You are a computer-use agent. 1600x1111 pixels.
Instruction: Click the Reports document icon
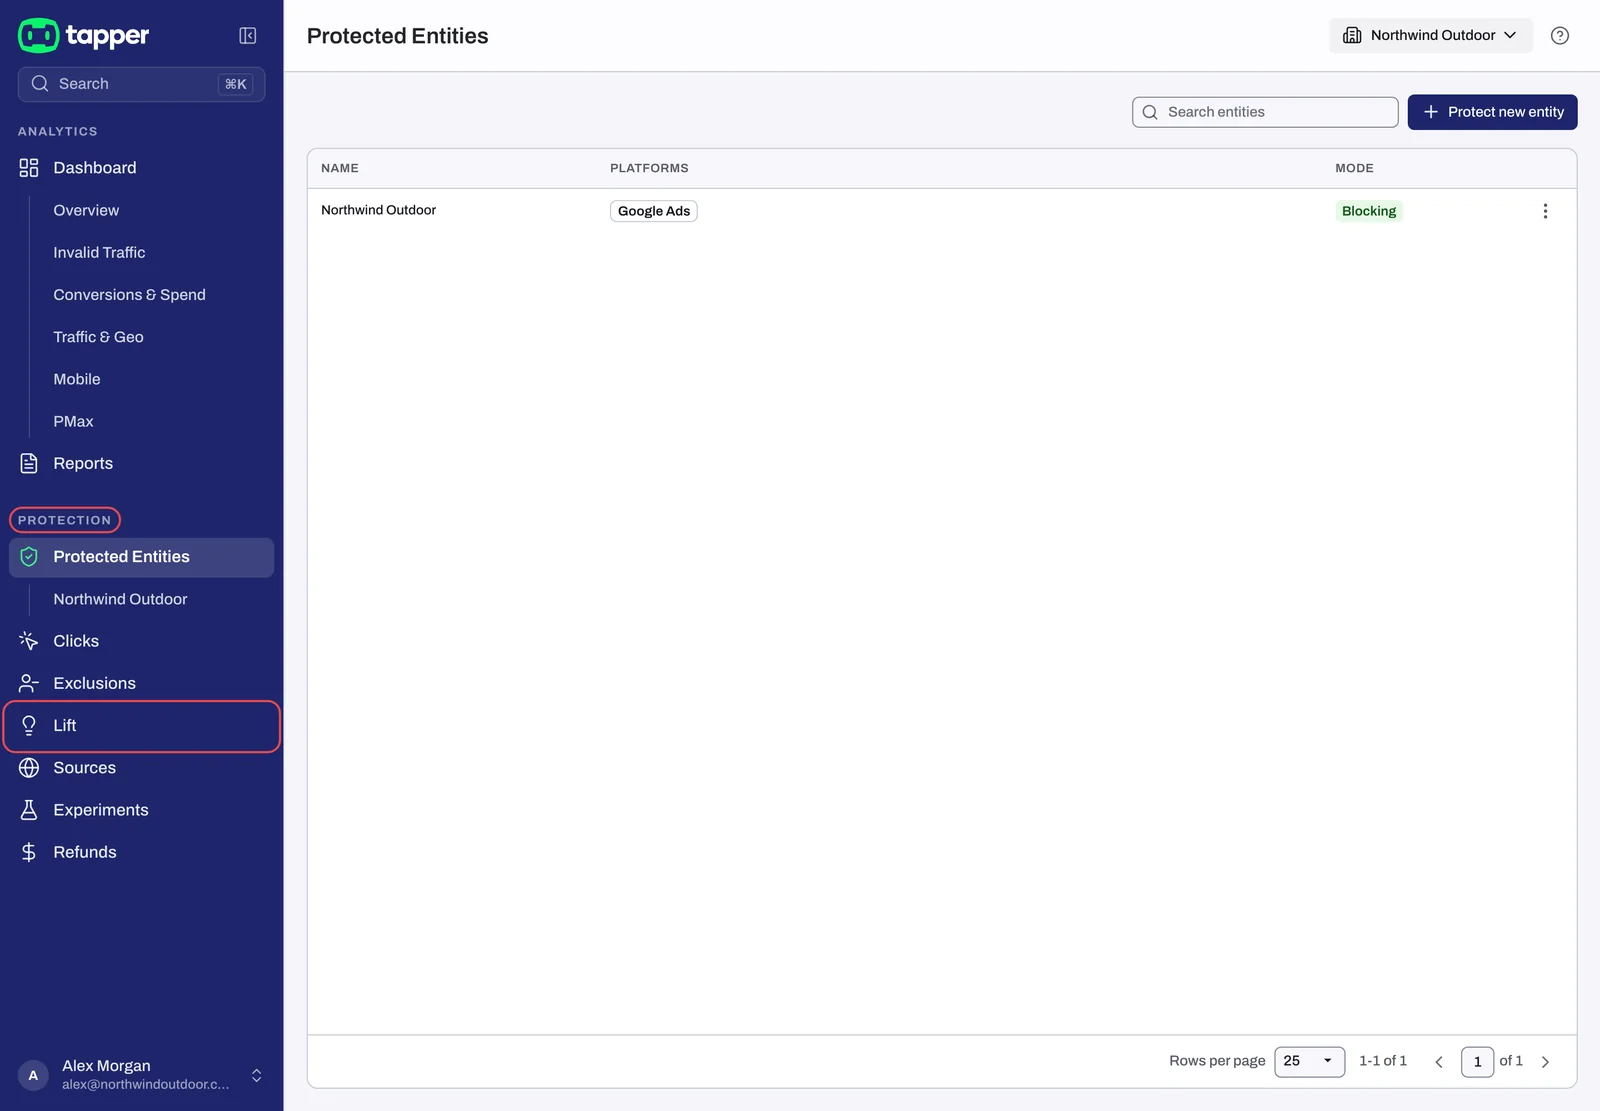(29, 463)
